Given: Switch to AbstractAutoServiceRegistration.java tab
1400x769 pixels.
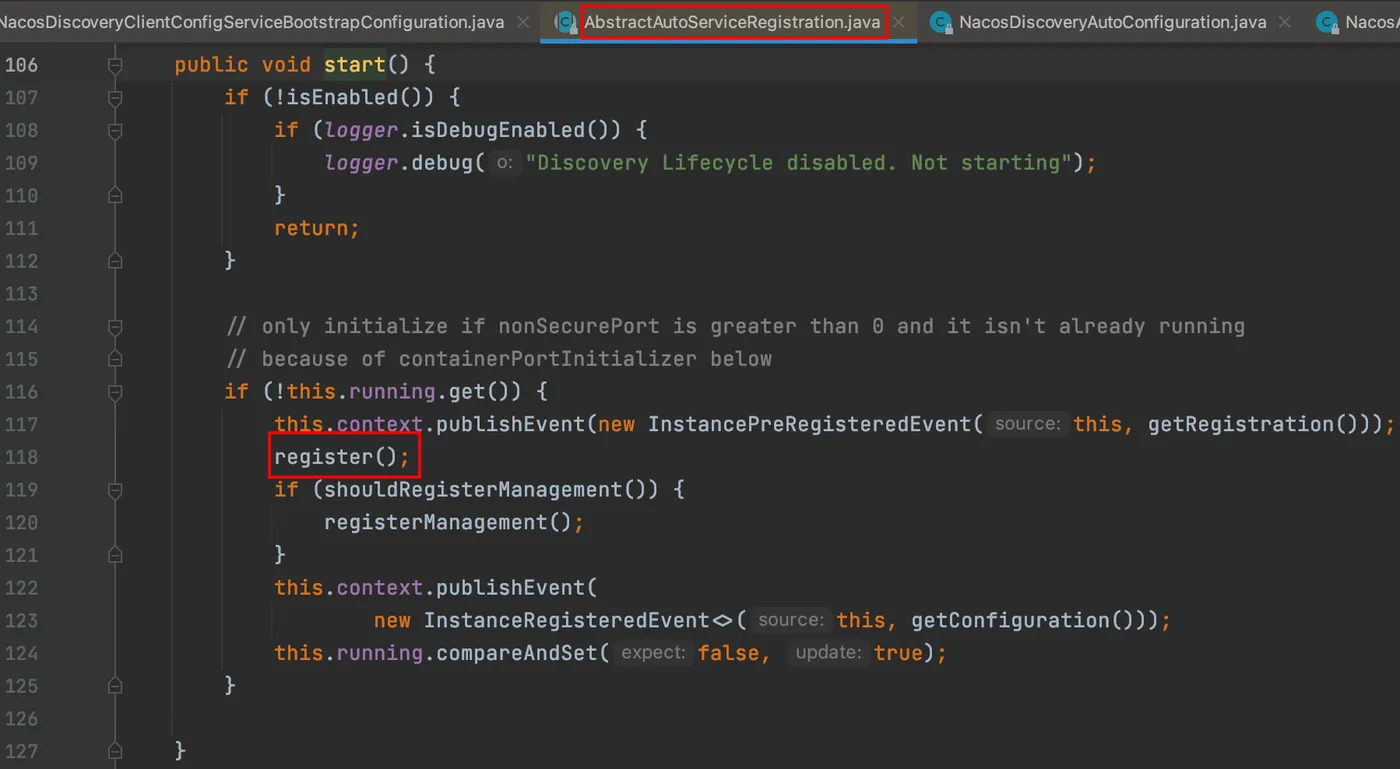Looking at the screenshot, I should [733, 21].
